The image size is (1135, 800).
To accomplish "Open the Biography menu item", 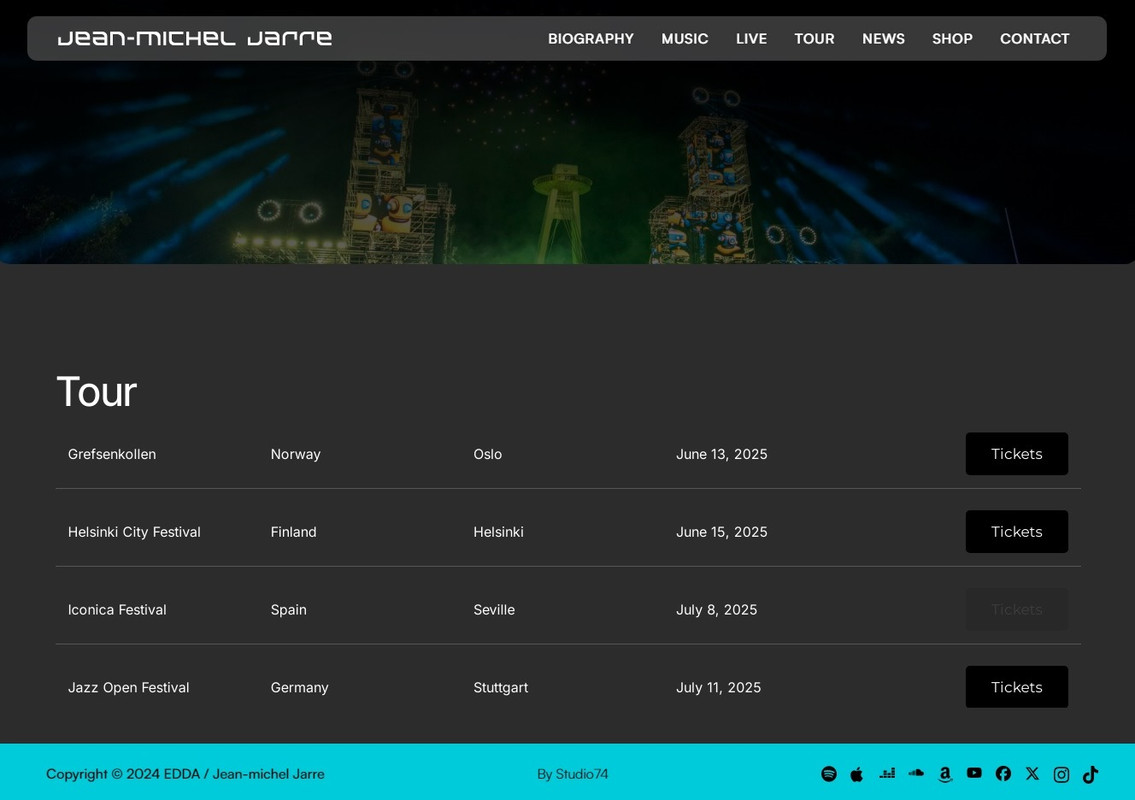I will coord(591,38).
